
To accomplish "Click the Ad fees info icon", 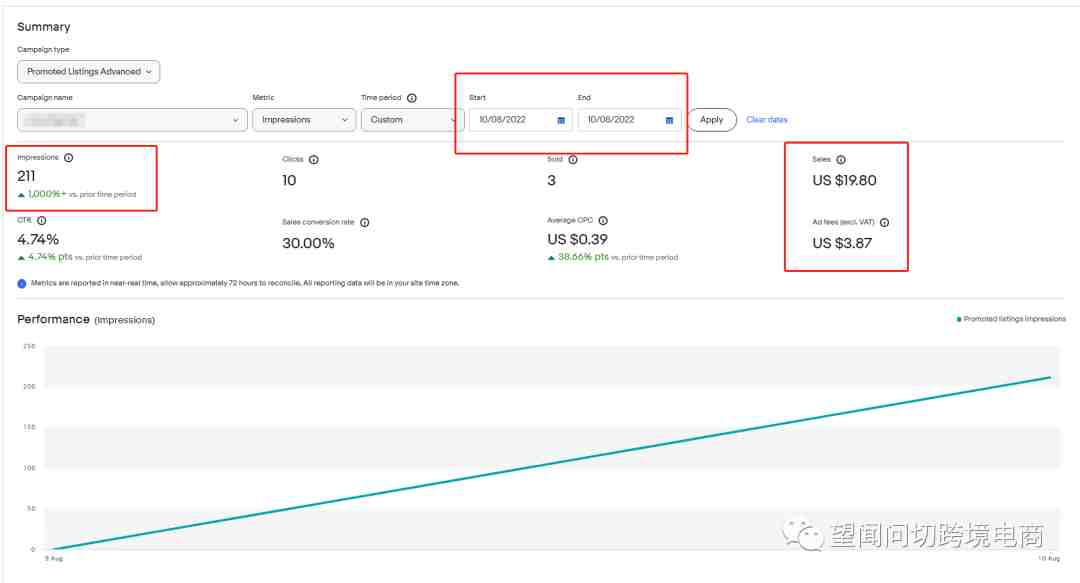I will (884, 223).
